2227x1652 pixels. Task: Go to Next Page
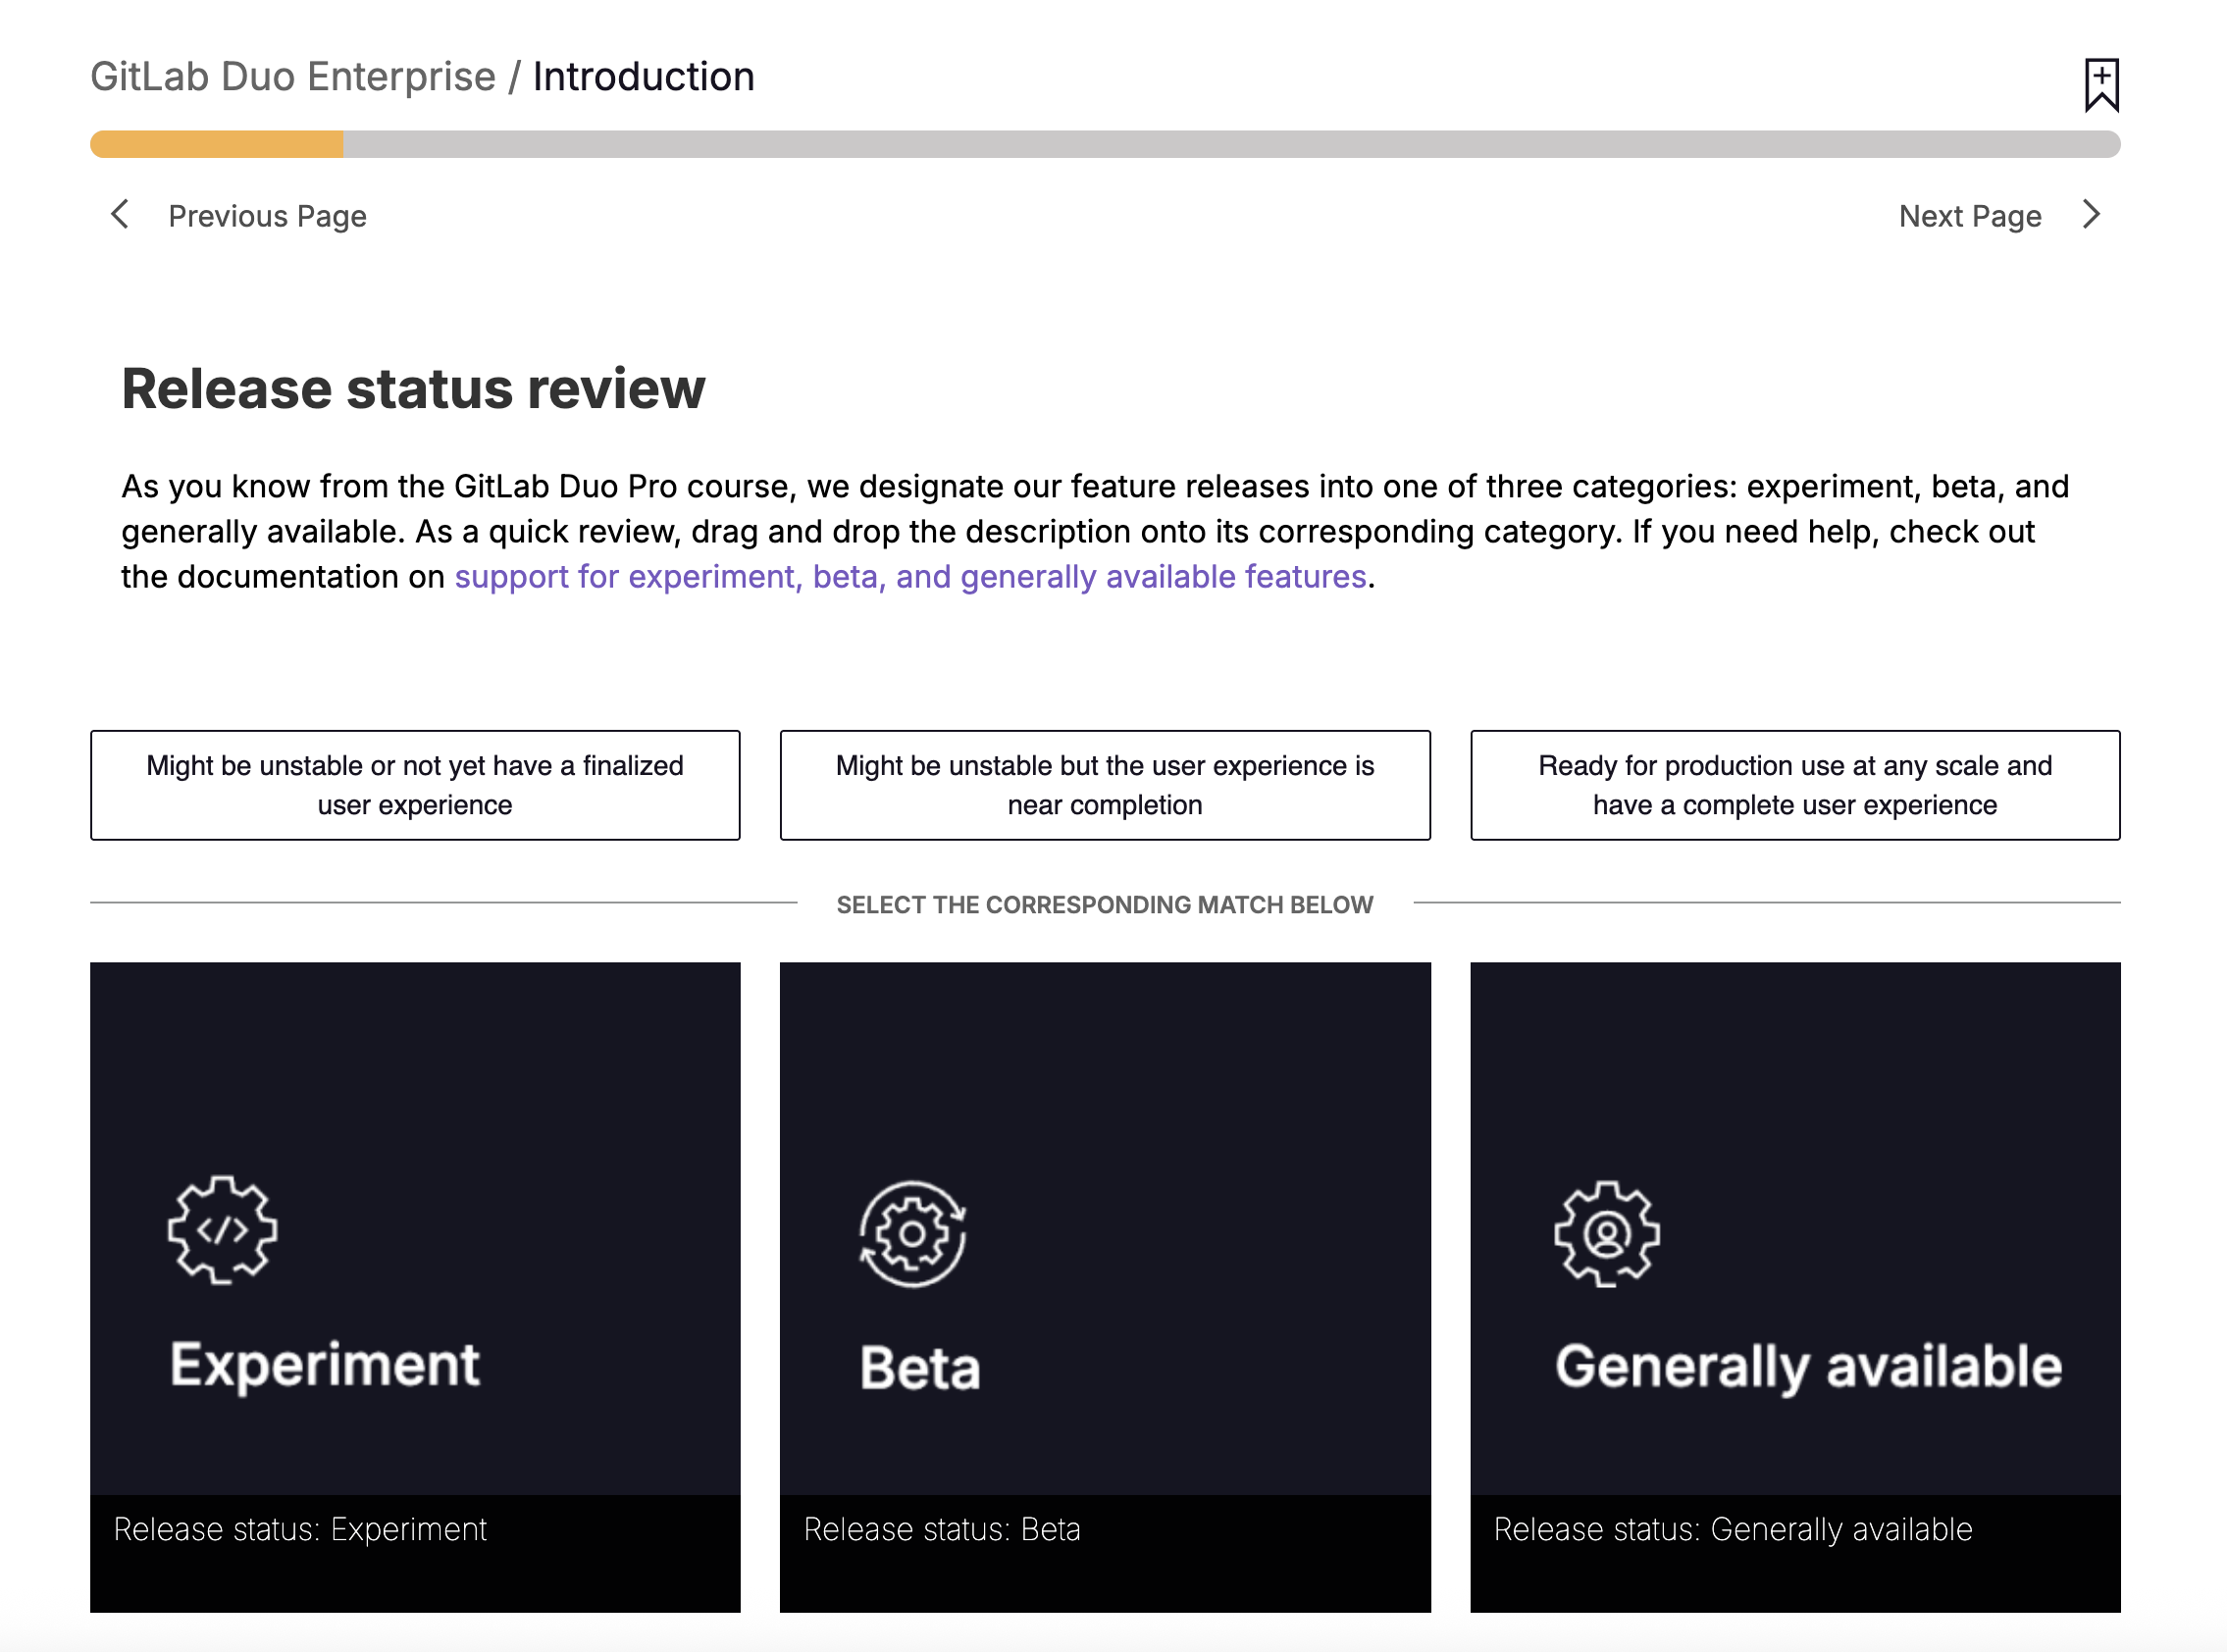pyautogui.click(x=1969, y=216)
